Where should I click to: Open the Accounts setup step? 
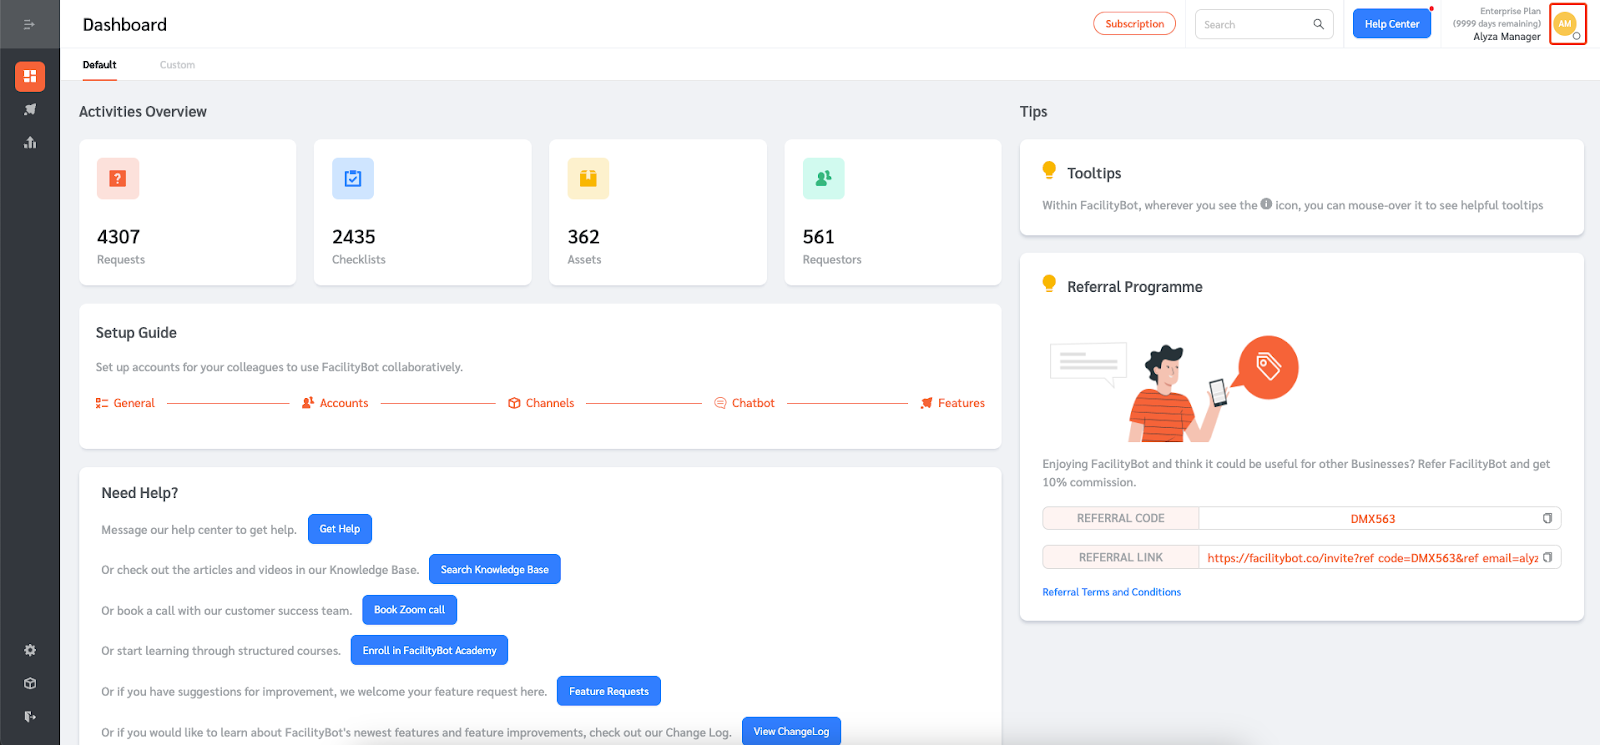[x=335, y=403]
